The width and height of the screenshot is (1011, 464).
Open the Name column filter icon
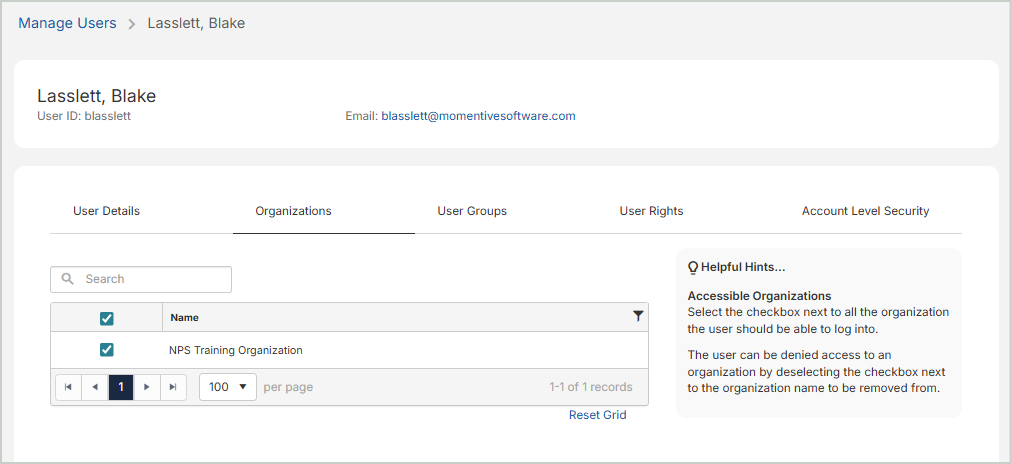(x=638, y=317)
